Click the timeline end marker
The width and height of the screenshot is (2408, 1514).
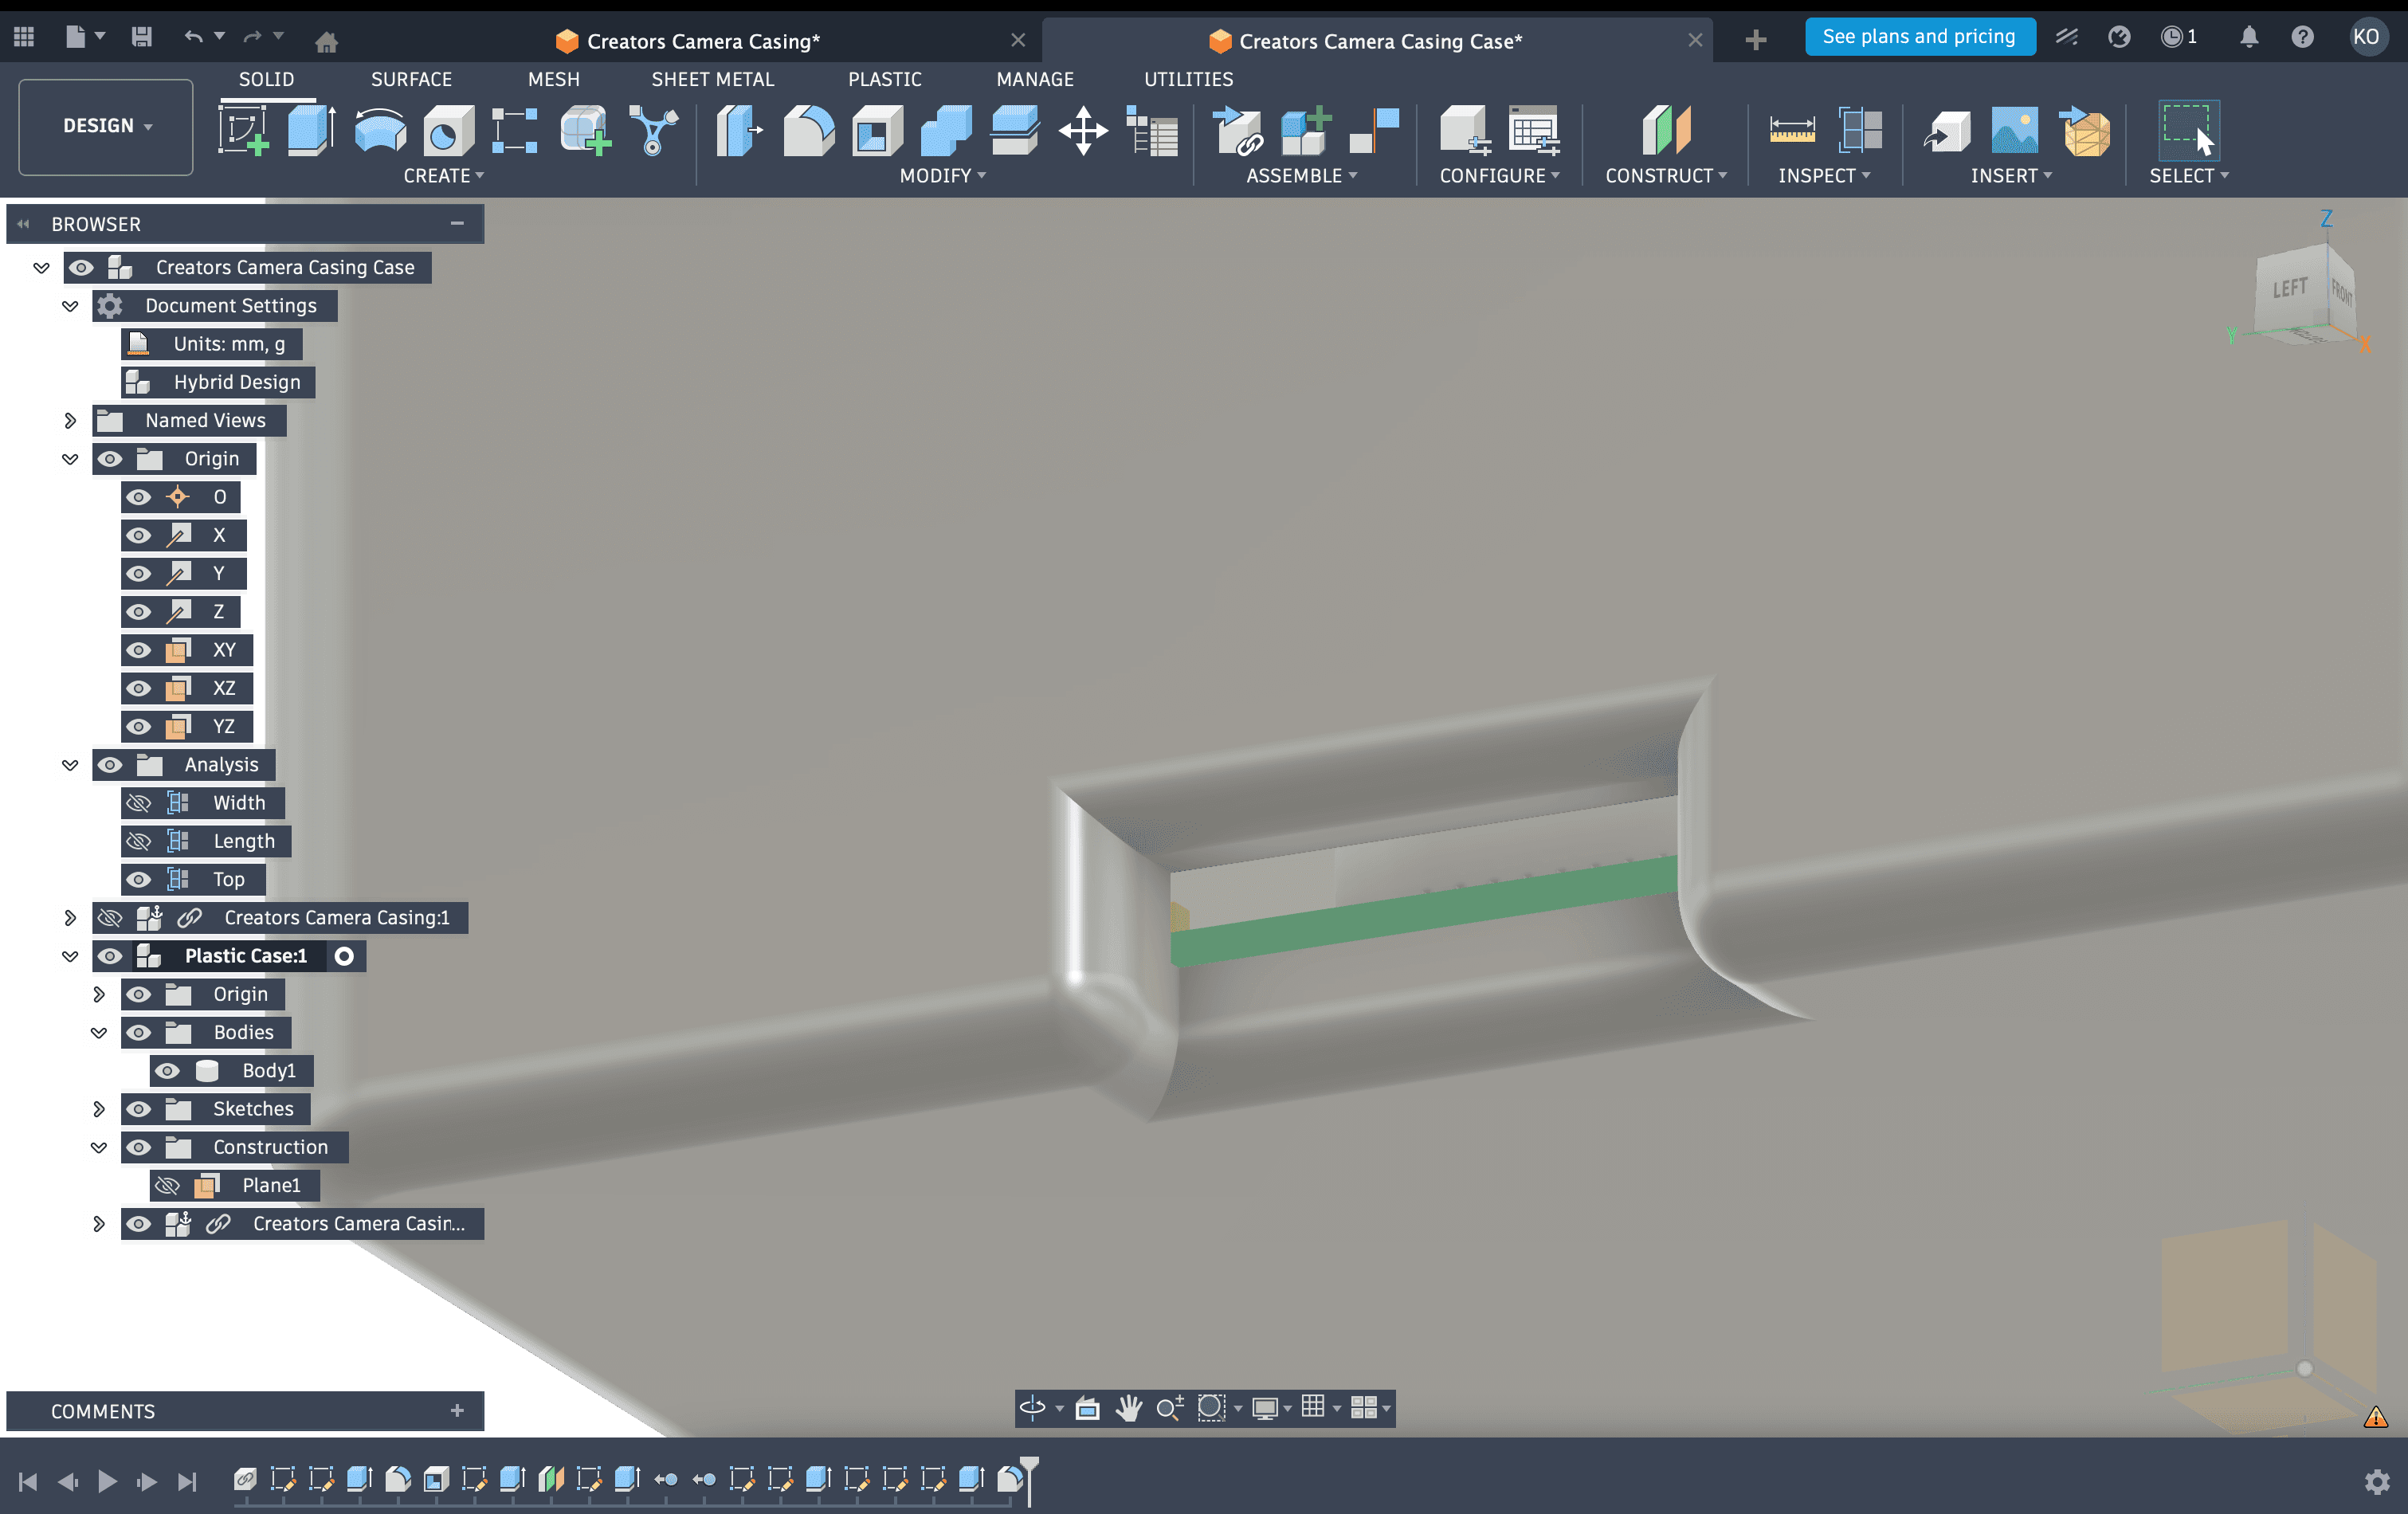pyautogui.click(x=1029, y=1480)
